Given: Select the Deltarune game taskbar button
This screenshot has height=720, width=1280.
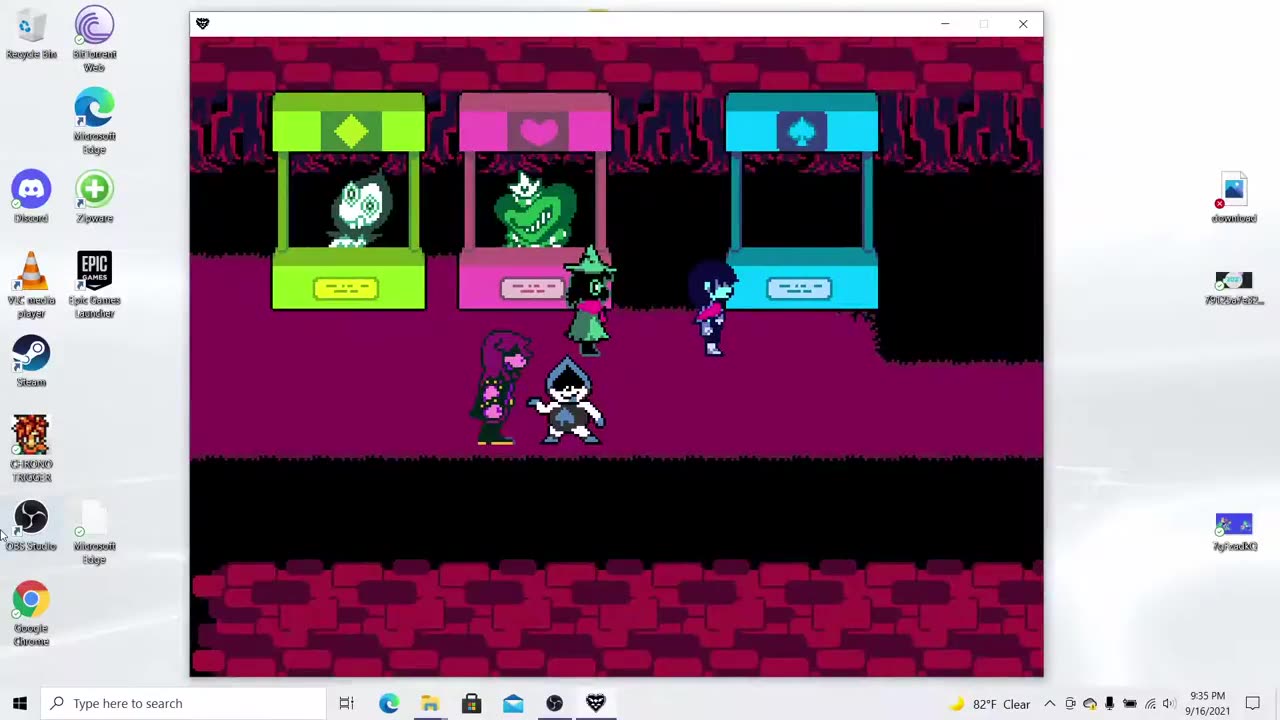Looking at the screenshot, I should (596, 703).
